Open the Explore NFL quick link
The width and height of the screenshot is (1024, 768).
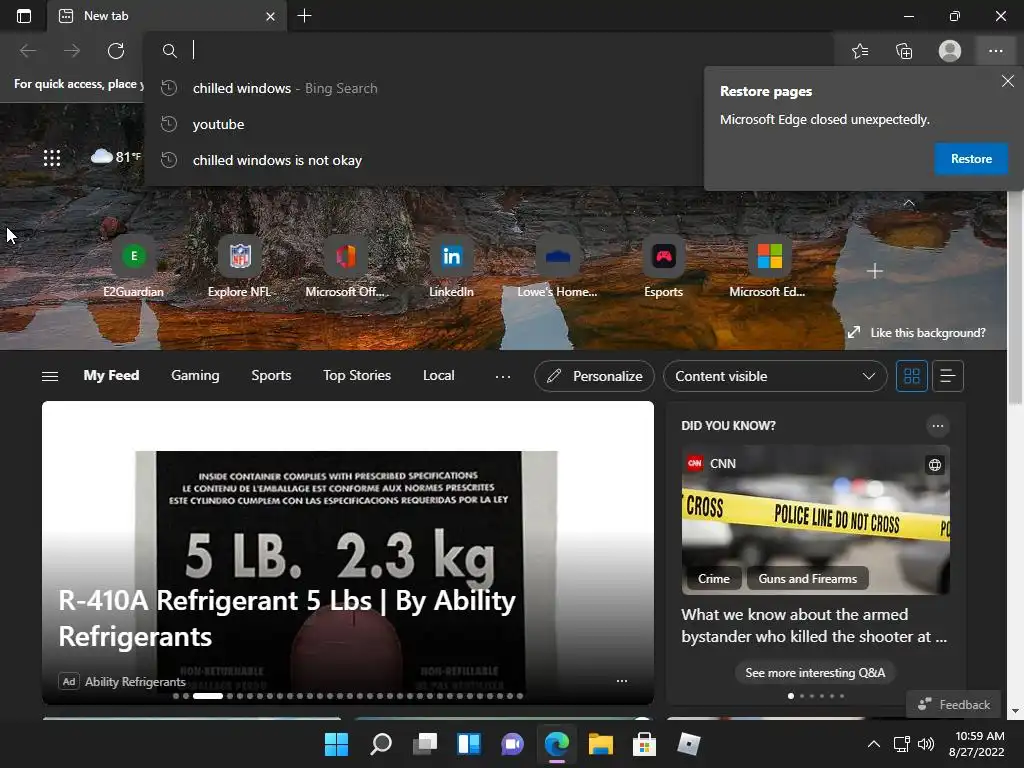[x=240, y=268]
